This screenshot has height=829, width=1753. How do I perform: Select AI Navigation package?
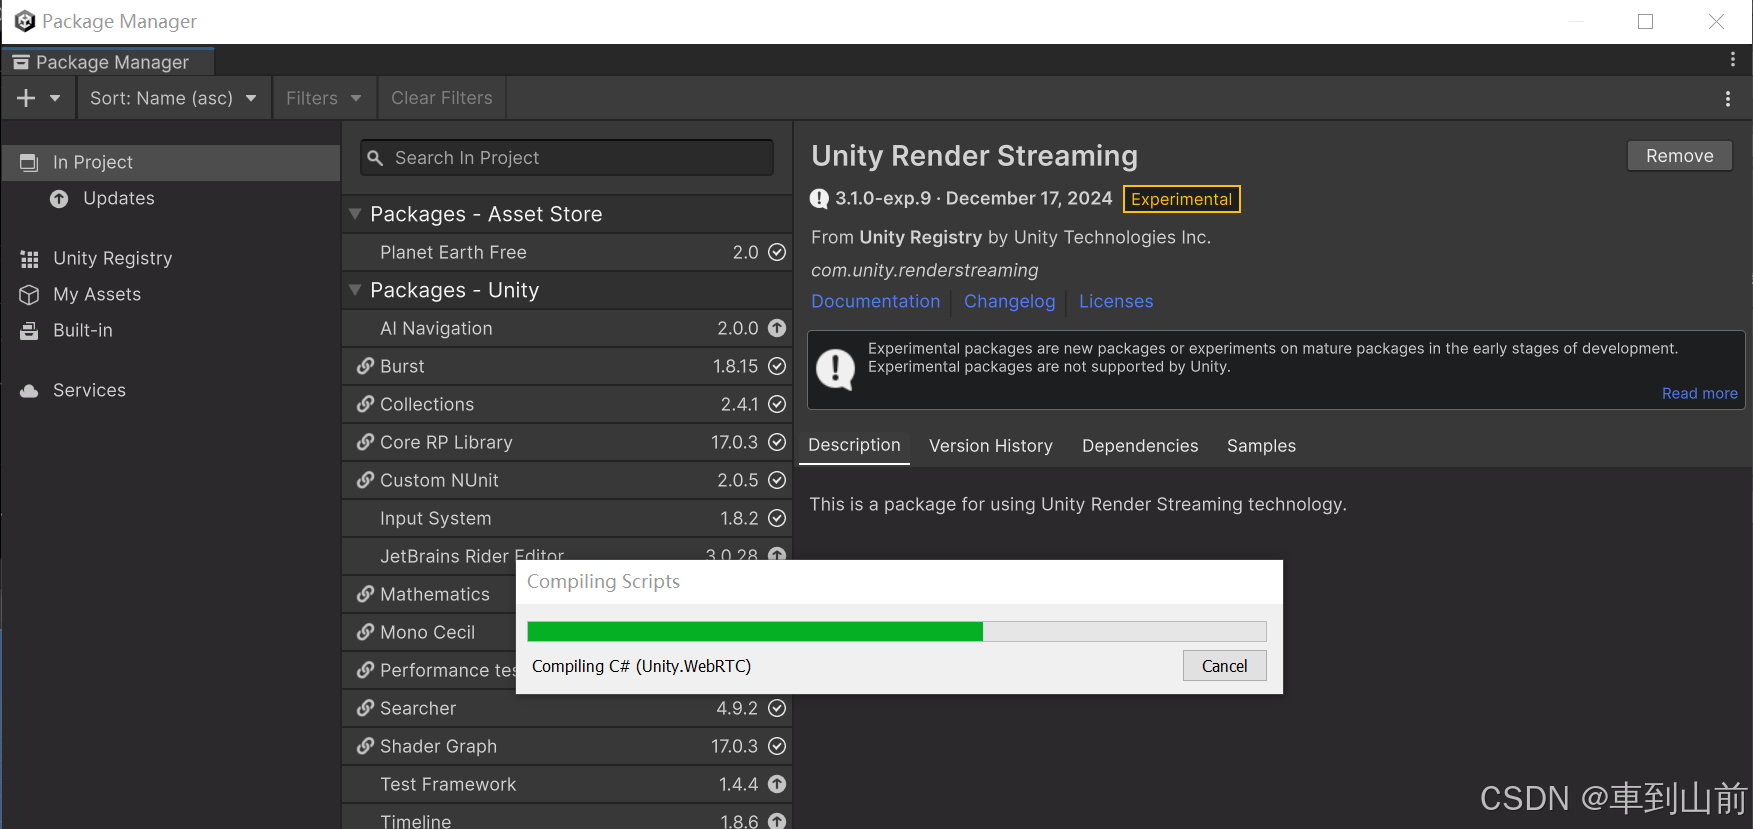click(567, 328)
